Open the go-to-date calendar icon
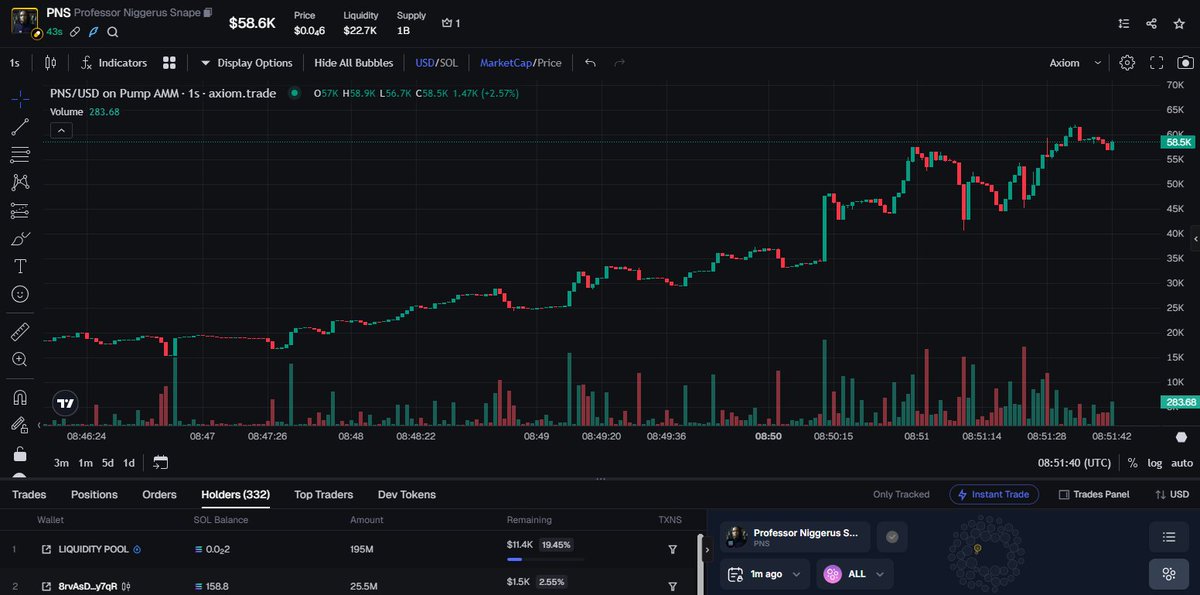This screenshot has height=595, width=1200. [x=161, y=462]
